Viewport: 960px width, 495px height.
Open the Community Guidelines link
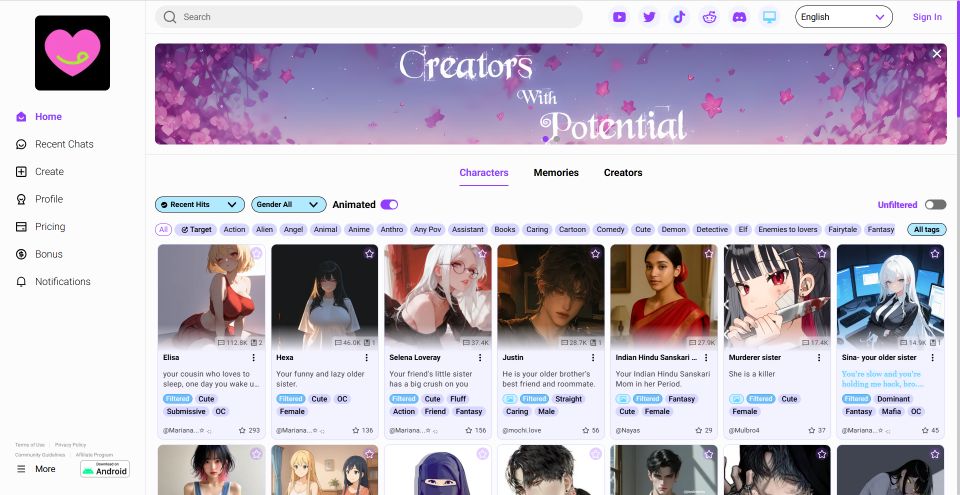pyautogui.click(x=40, y=455)
